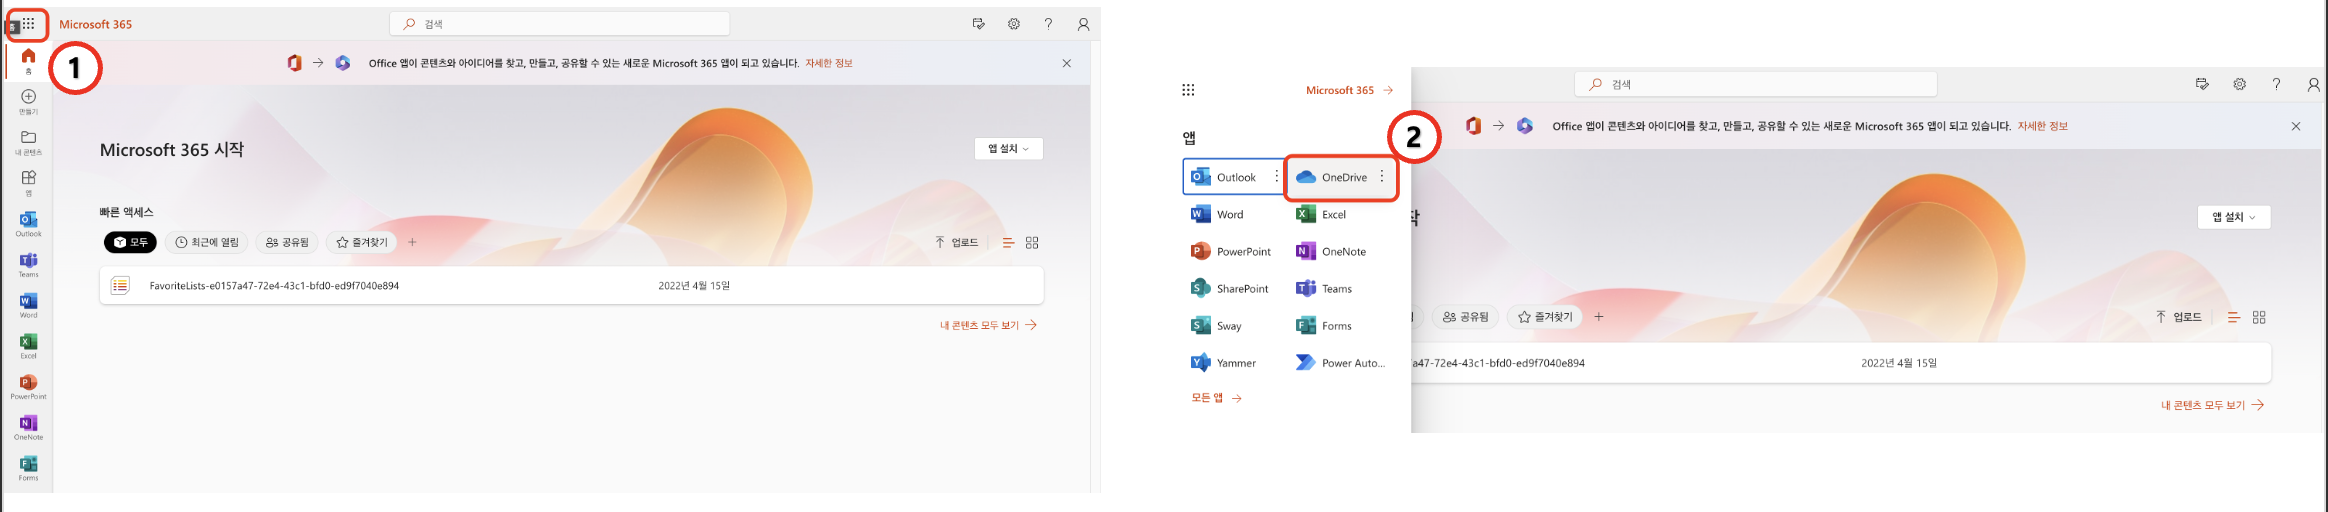Expand the 앱 설치 dropdown in the right screenshot

pos(2234,217)
